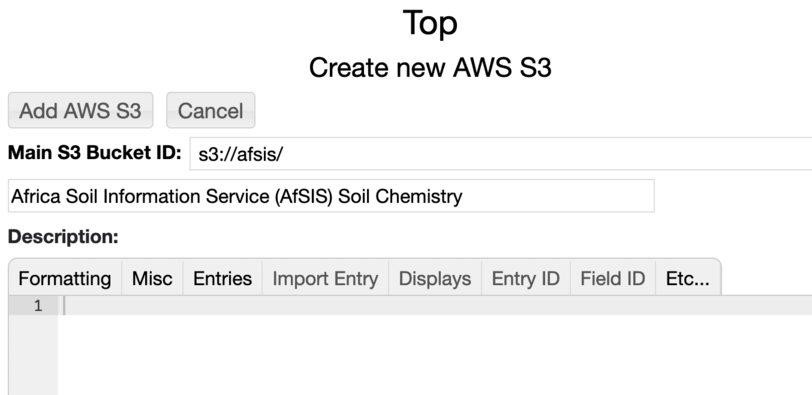Screen dimensions: 812x395
Task: Select the Entry ID menu item
Action: click(x=526, y=279)
